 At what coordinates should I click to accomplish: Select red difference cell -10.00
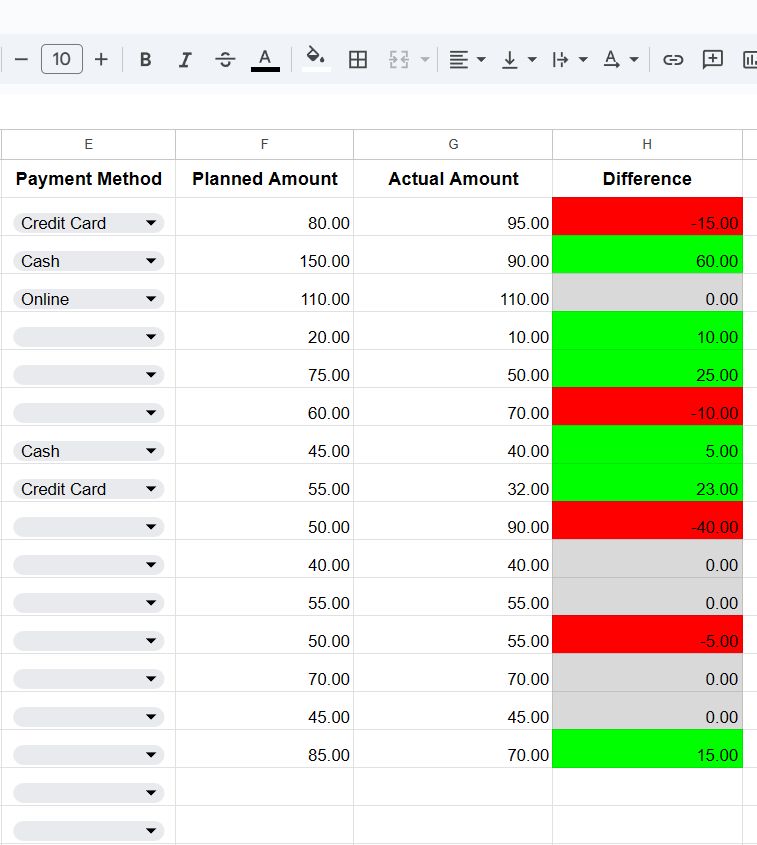coord(647,407)
